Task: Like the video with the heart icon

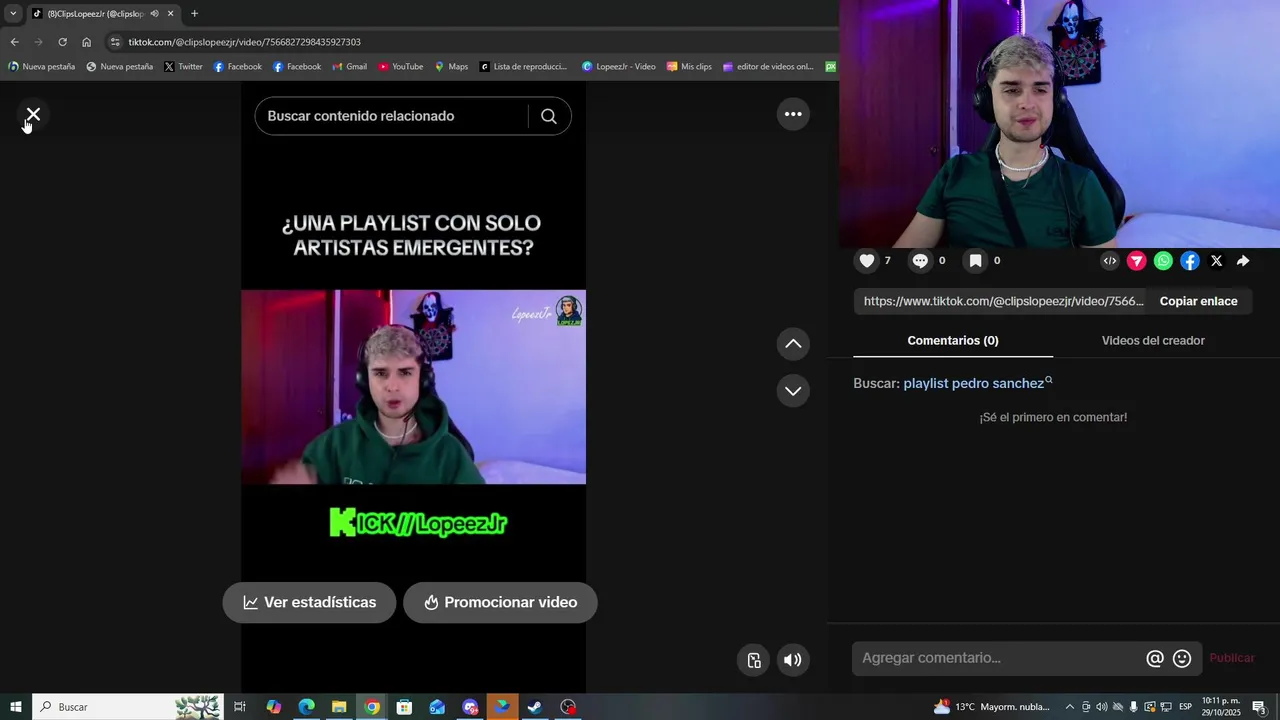Action: pyautogui.click(x=867, y=261)
